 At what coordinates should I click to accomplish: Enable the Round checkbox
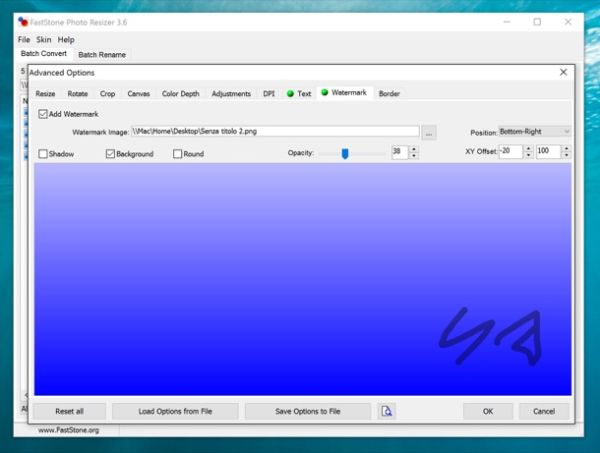(x=177, y=154)
